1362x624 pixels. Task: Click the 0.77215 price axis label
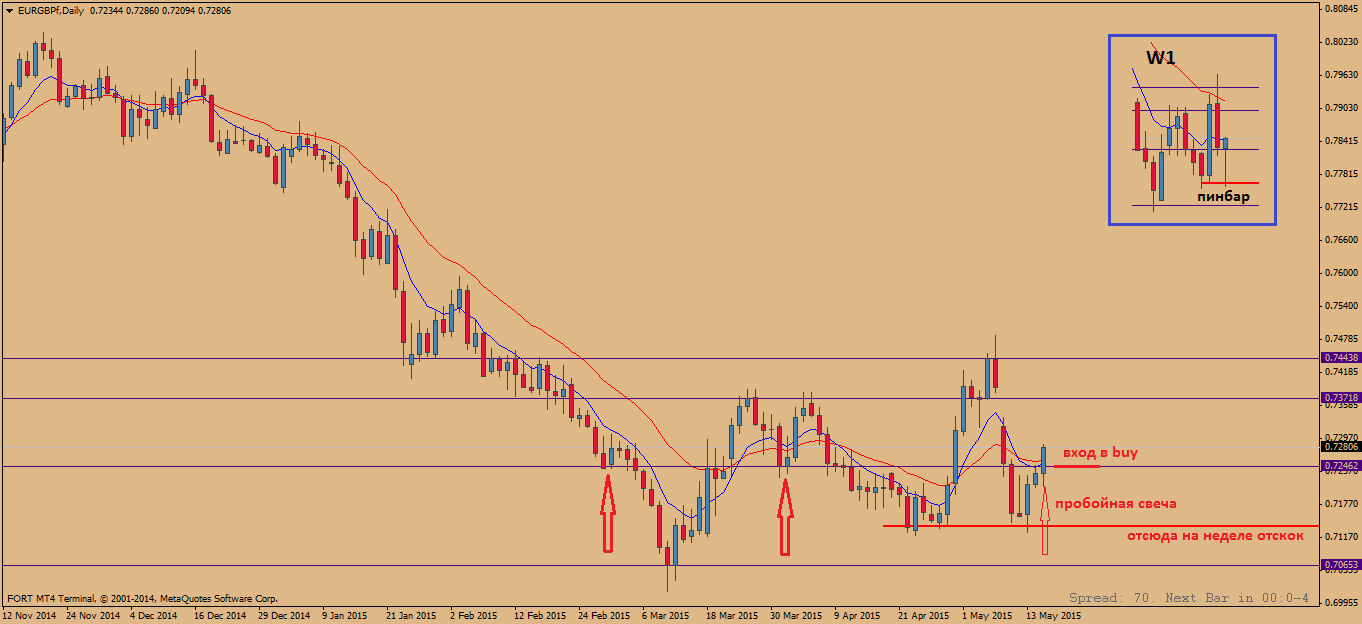pyautogui.click(x=1341, y=207)
